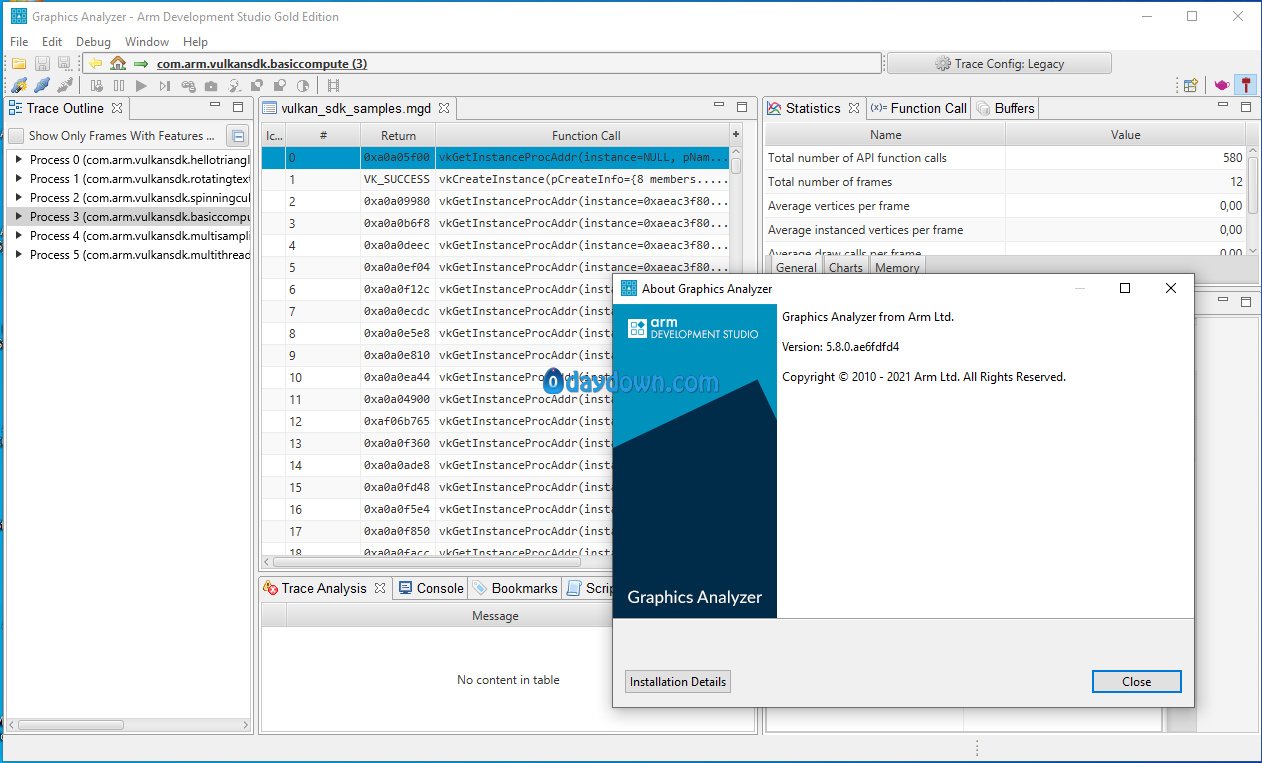Screen dimensions: 1262x763
Task: Open the Help menu
Action: point(196,42)
